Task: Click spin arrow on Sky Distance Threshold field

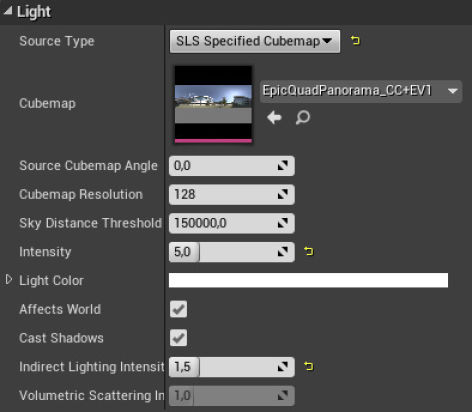Action: pyautogui.click(x=283, y=223)
